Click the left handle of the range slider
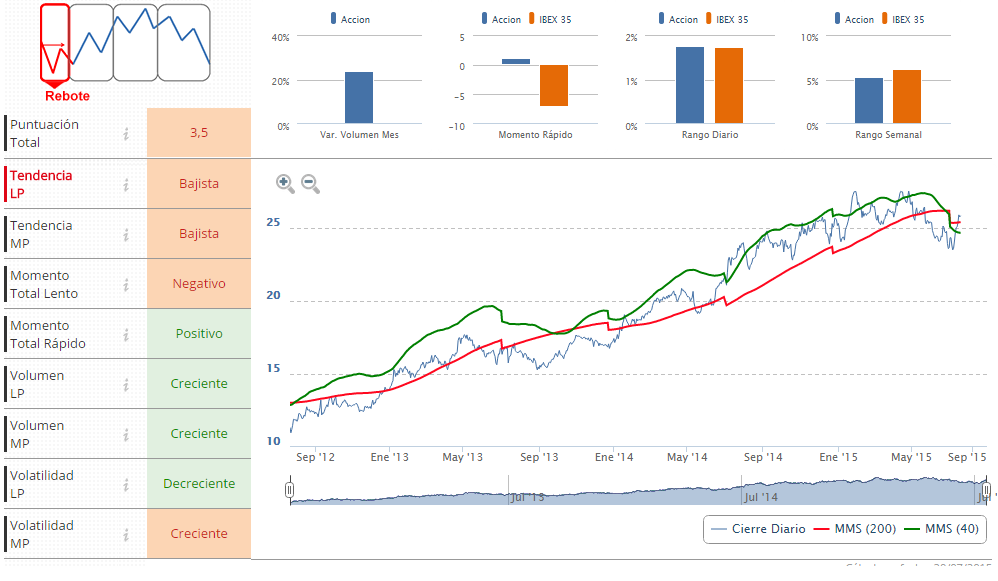 click(x=289, y=490)
